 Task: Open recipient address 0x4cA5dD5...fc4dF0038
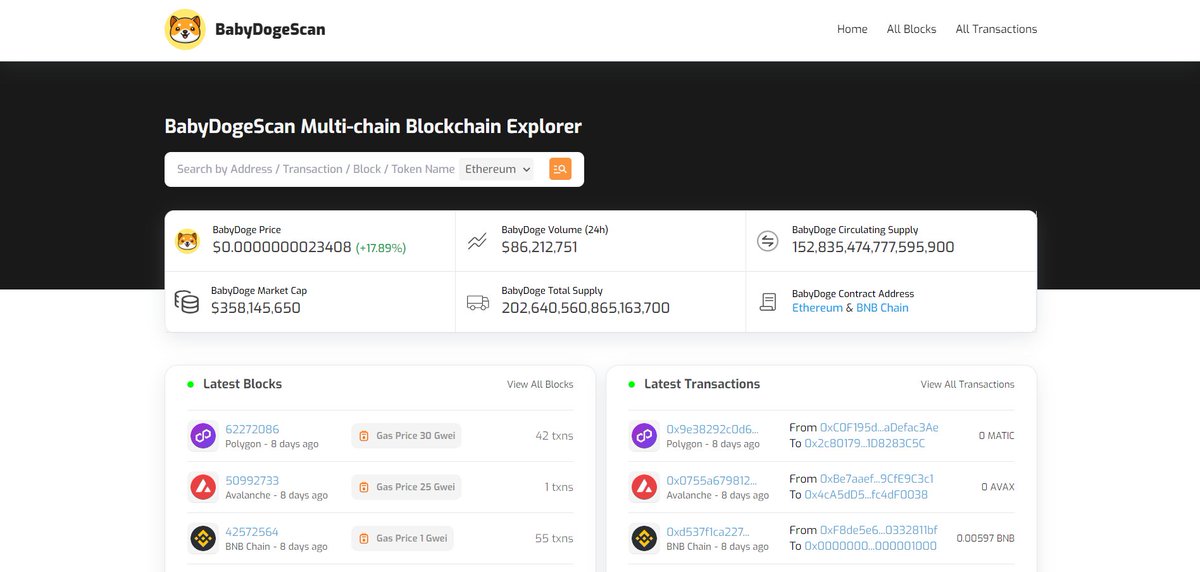tap(866, 494)
